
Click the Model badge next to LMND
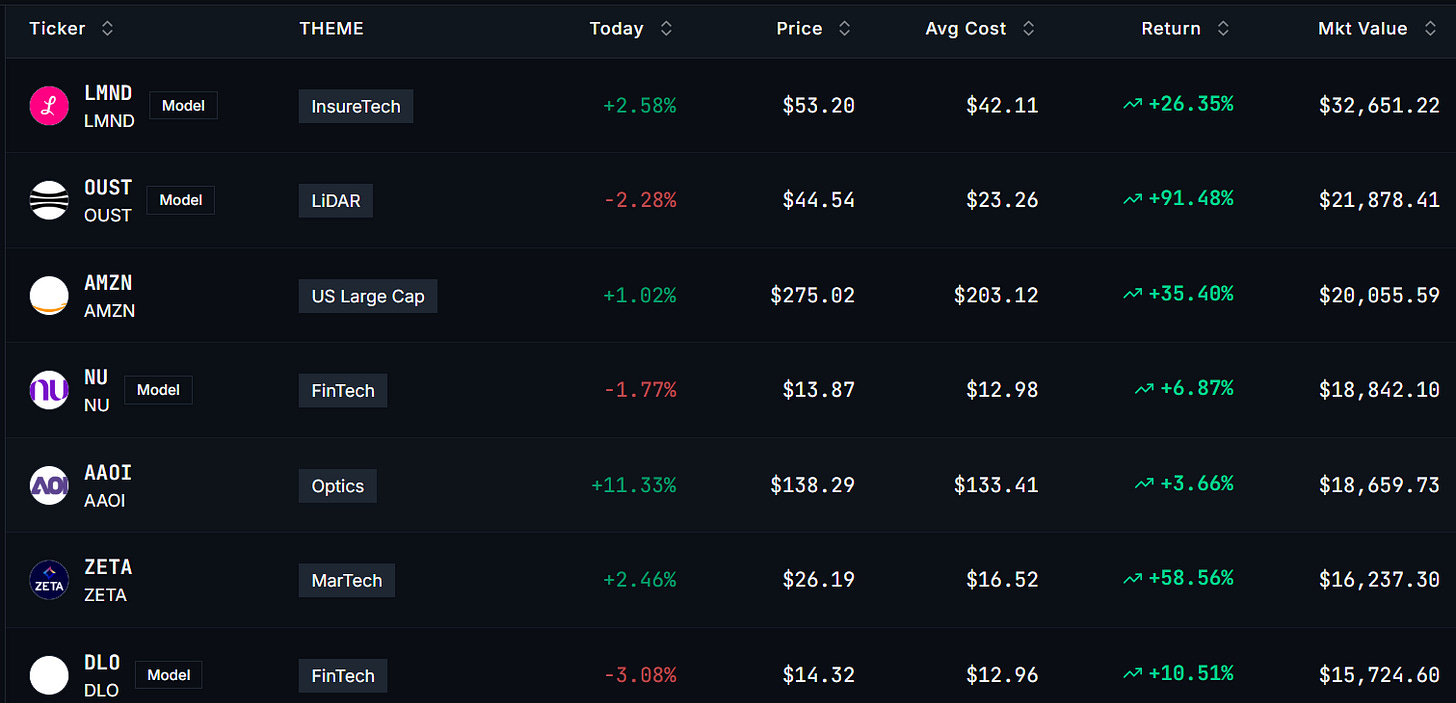tap(183, 105)
